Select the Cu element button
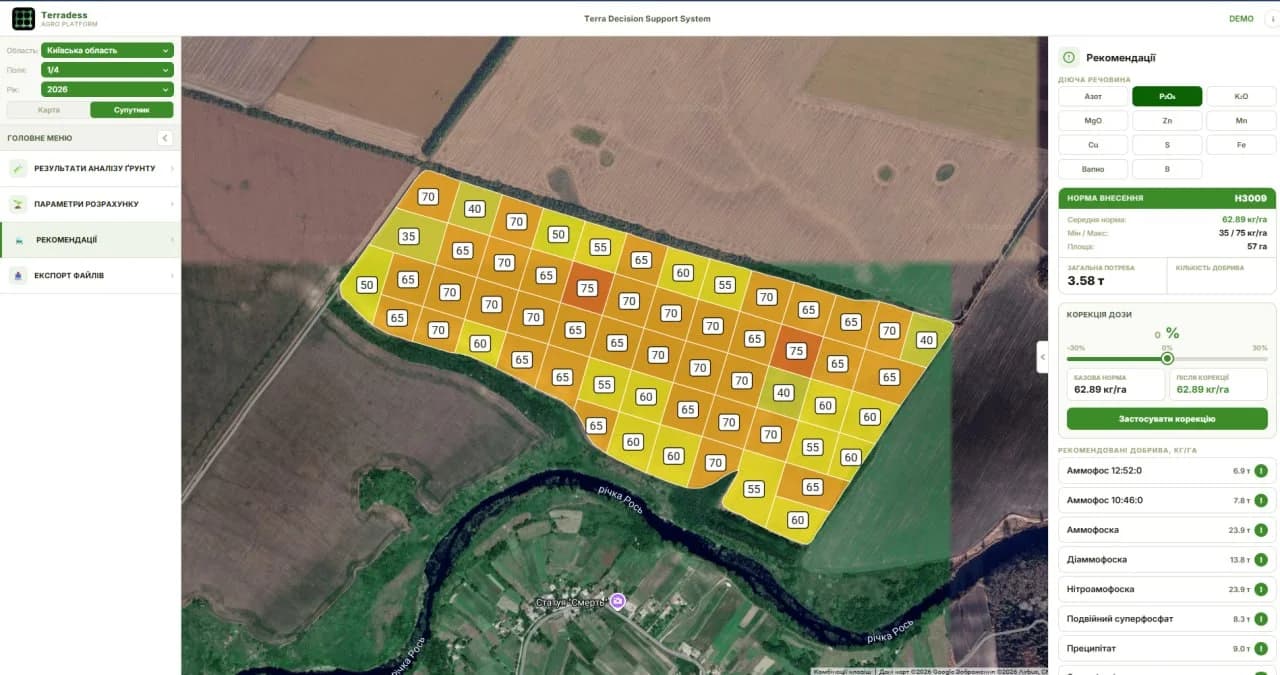The width and height of the screenshot is (1280, 675). (1093, 145)
